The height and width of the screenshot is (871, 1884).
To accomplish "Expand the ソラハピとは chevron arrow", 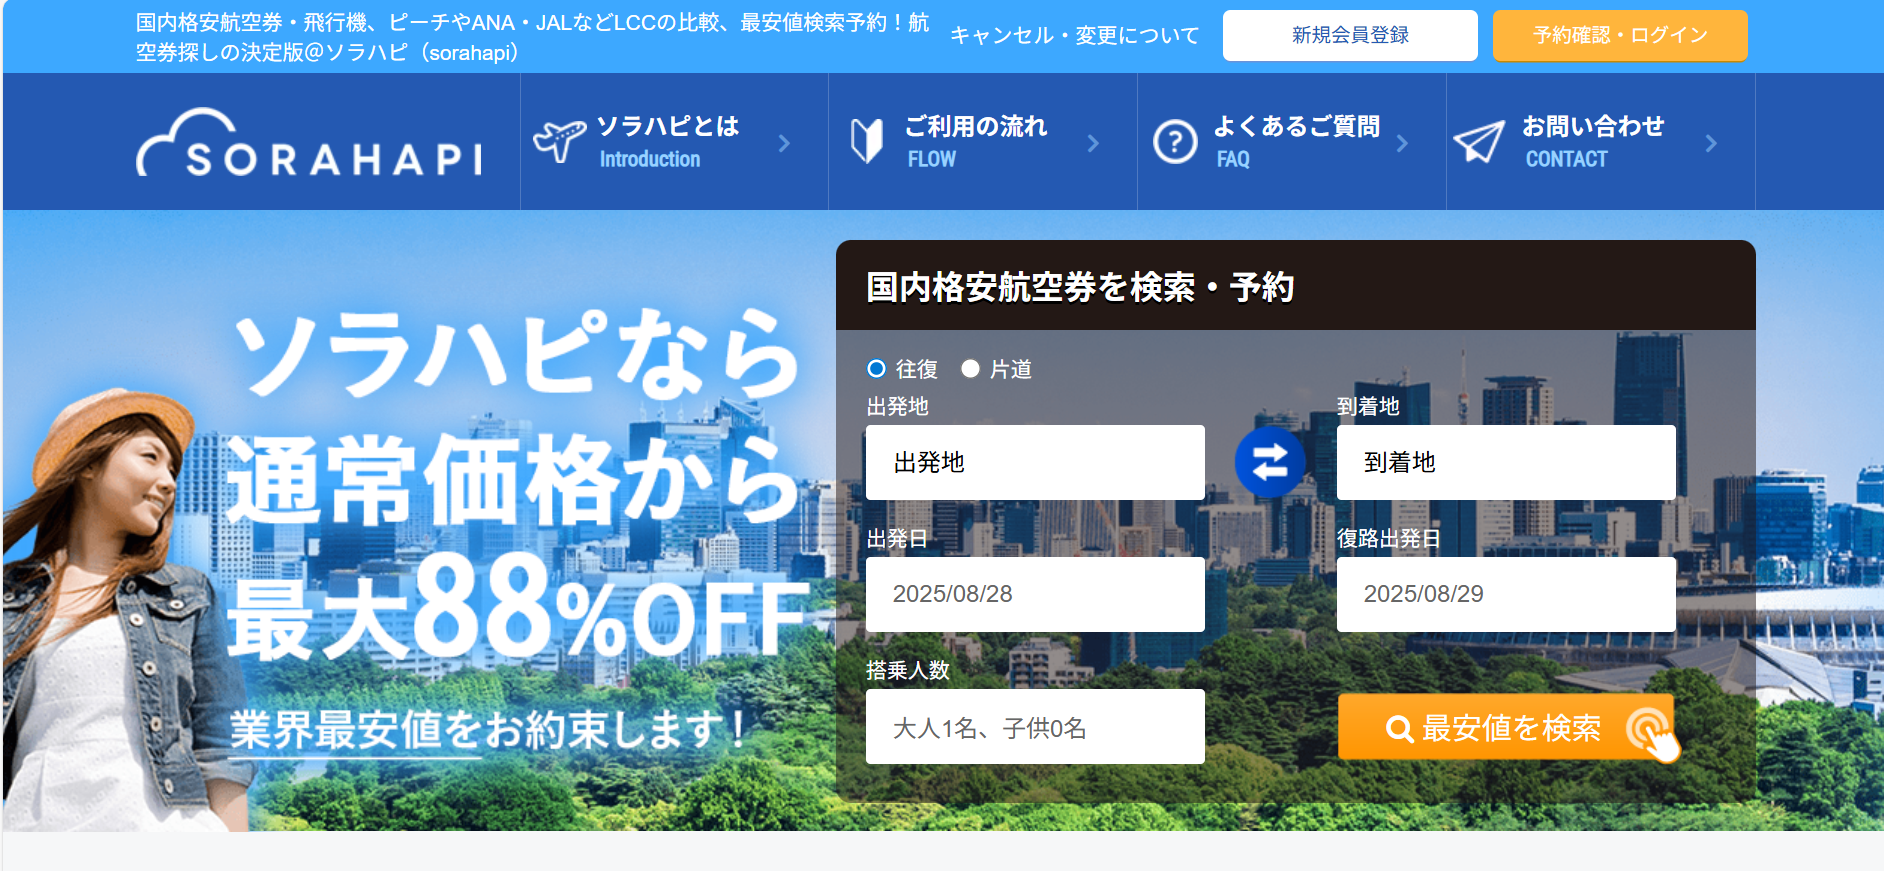I will 784,143.
